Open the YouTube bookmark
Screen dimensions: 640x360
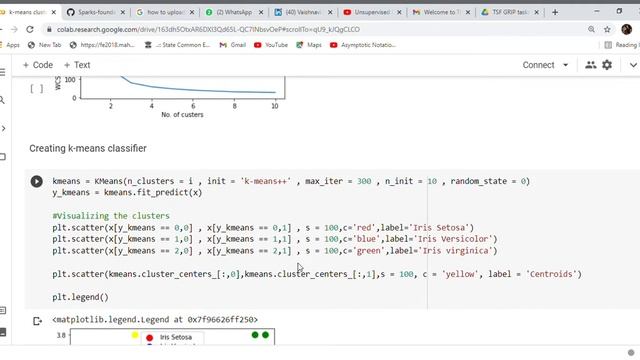coord(271,45)
